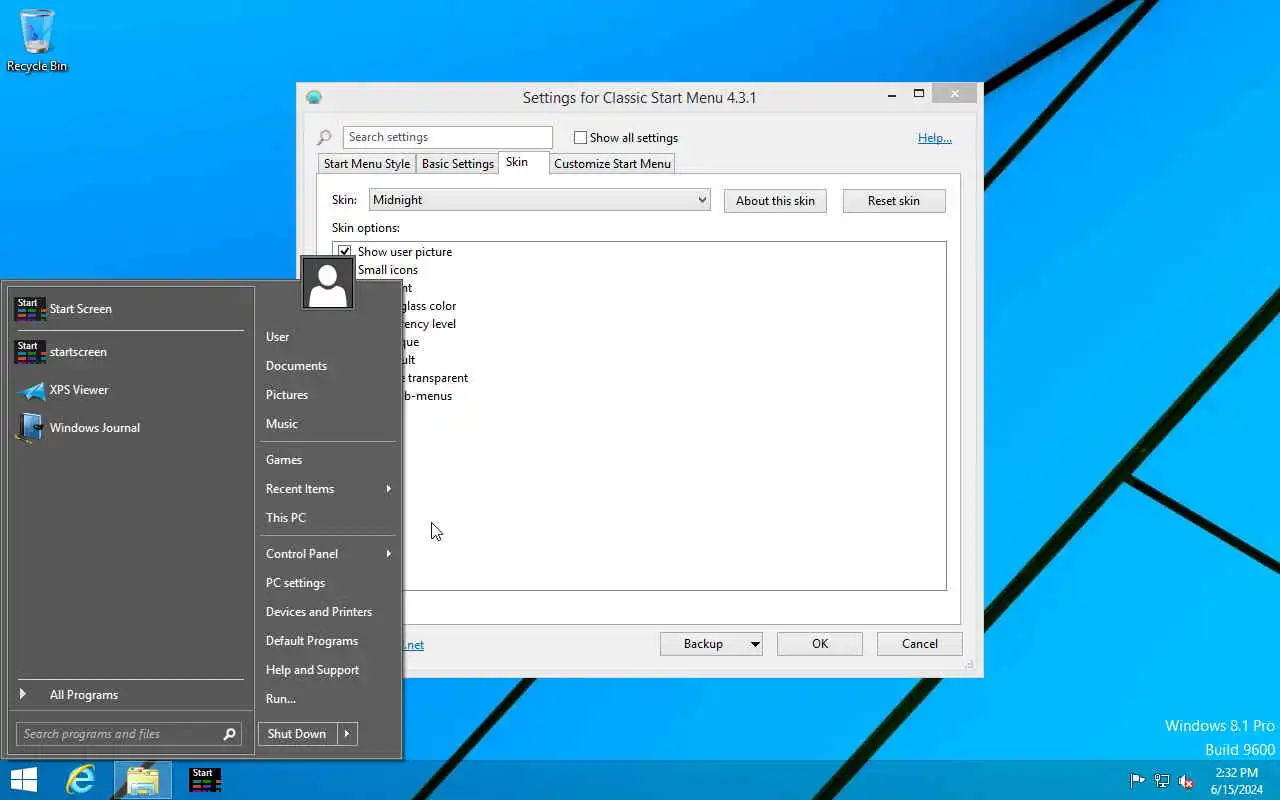Click the Classic Start Menu title bar icon
Image resolution: width=1280 pixels, height=800 pixels.
pyautogui.click(x=314, y=97)
